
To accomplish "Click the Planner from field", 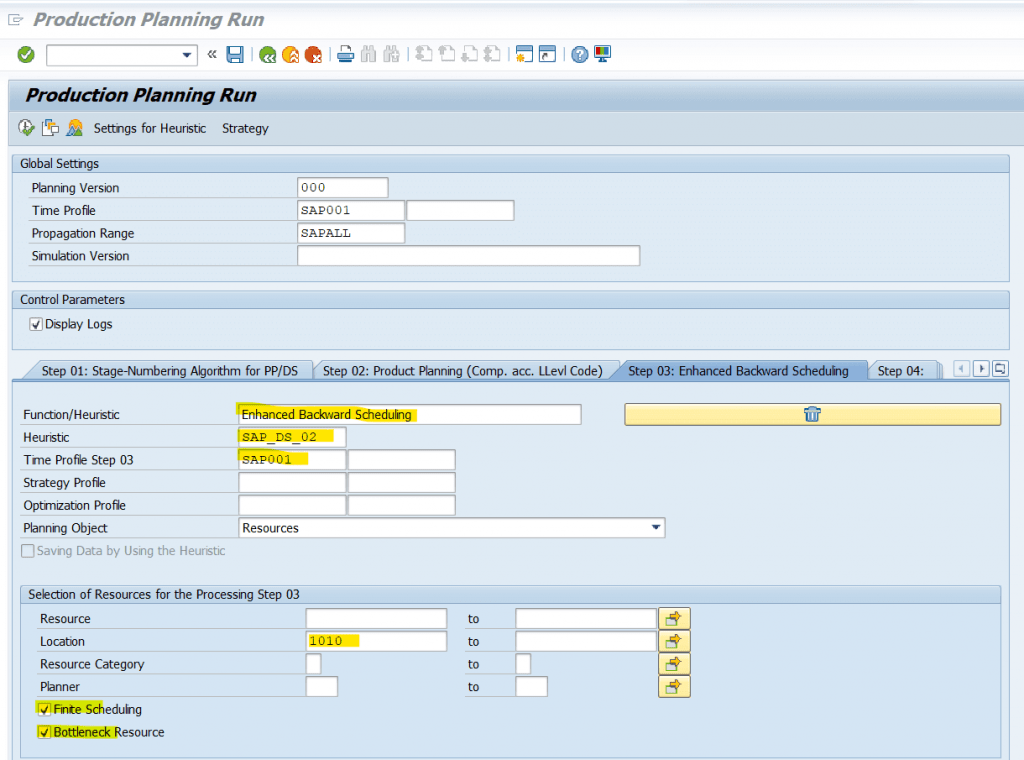I will [321, 687].
